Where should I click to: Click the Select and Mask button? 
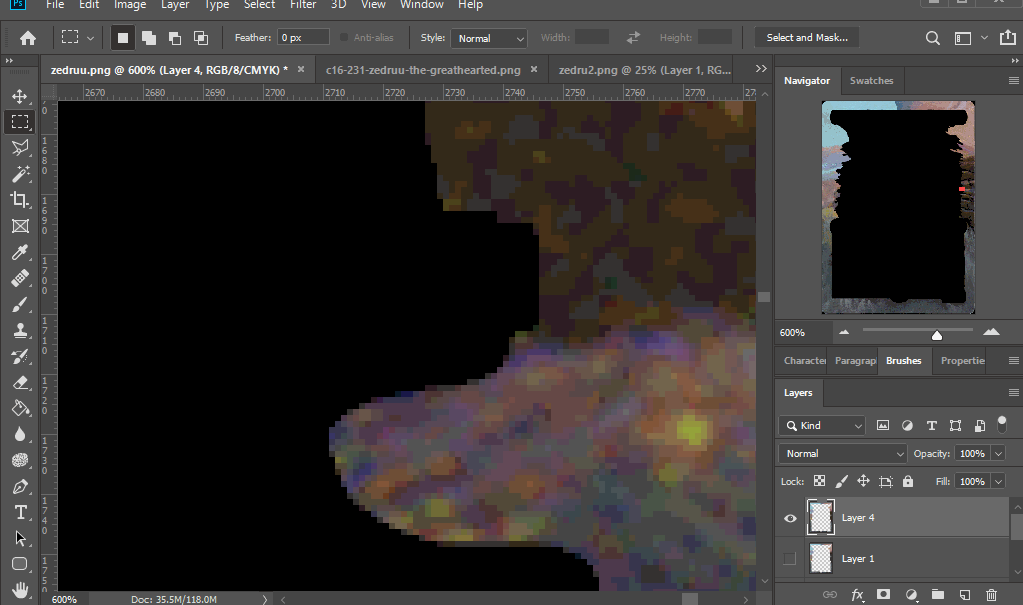[x=806, y=38]
